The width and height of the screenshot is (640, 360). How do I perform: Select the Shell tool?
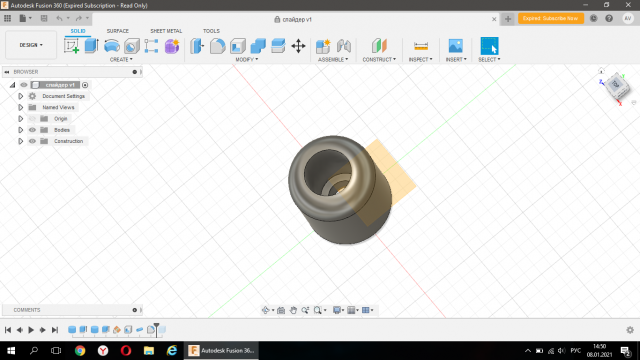238,46
